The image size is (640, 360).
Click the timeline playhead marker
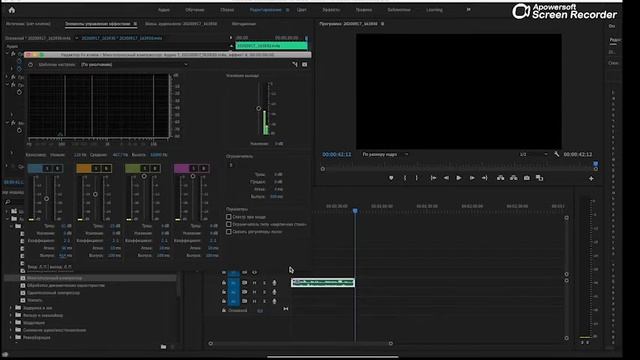(x=355, y=211)
